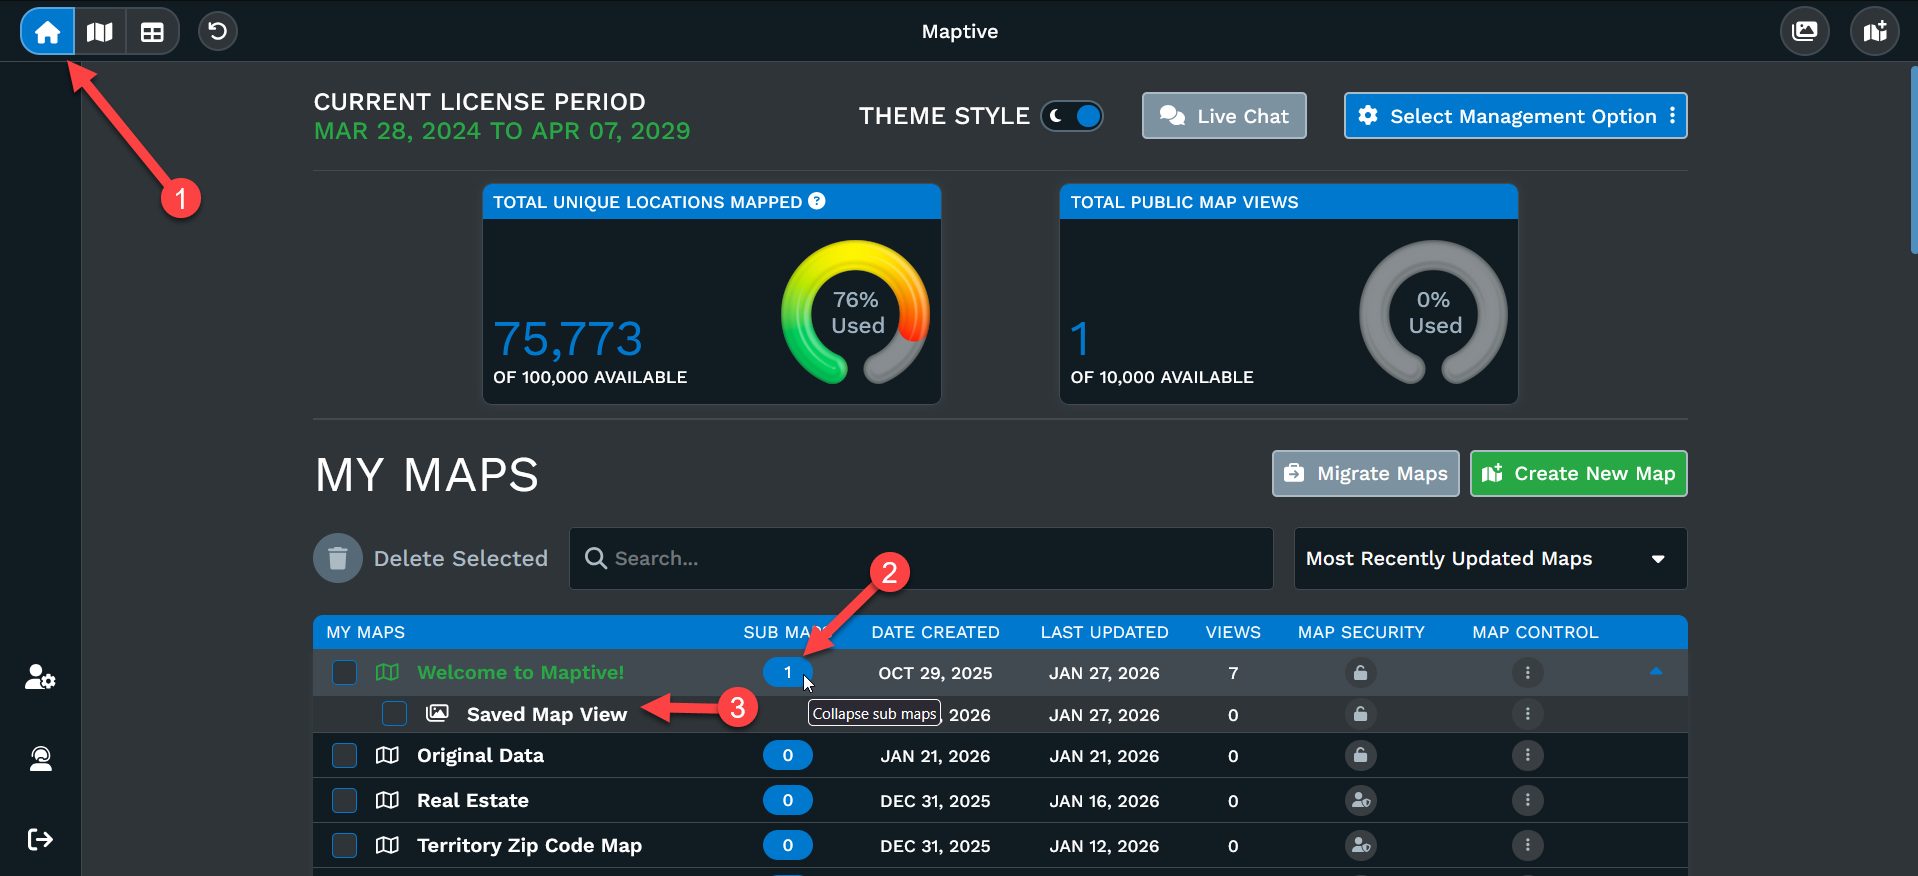Sort by MY MAPS column header
This screenshot has height=876, width=1918.
[366, 632]
